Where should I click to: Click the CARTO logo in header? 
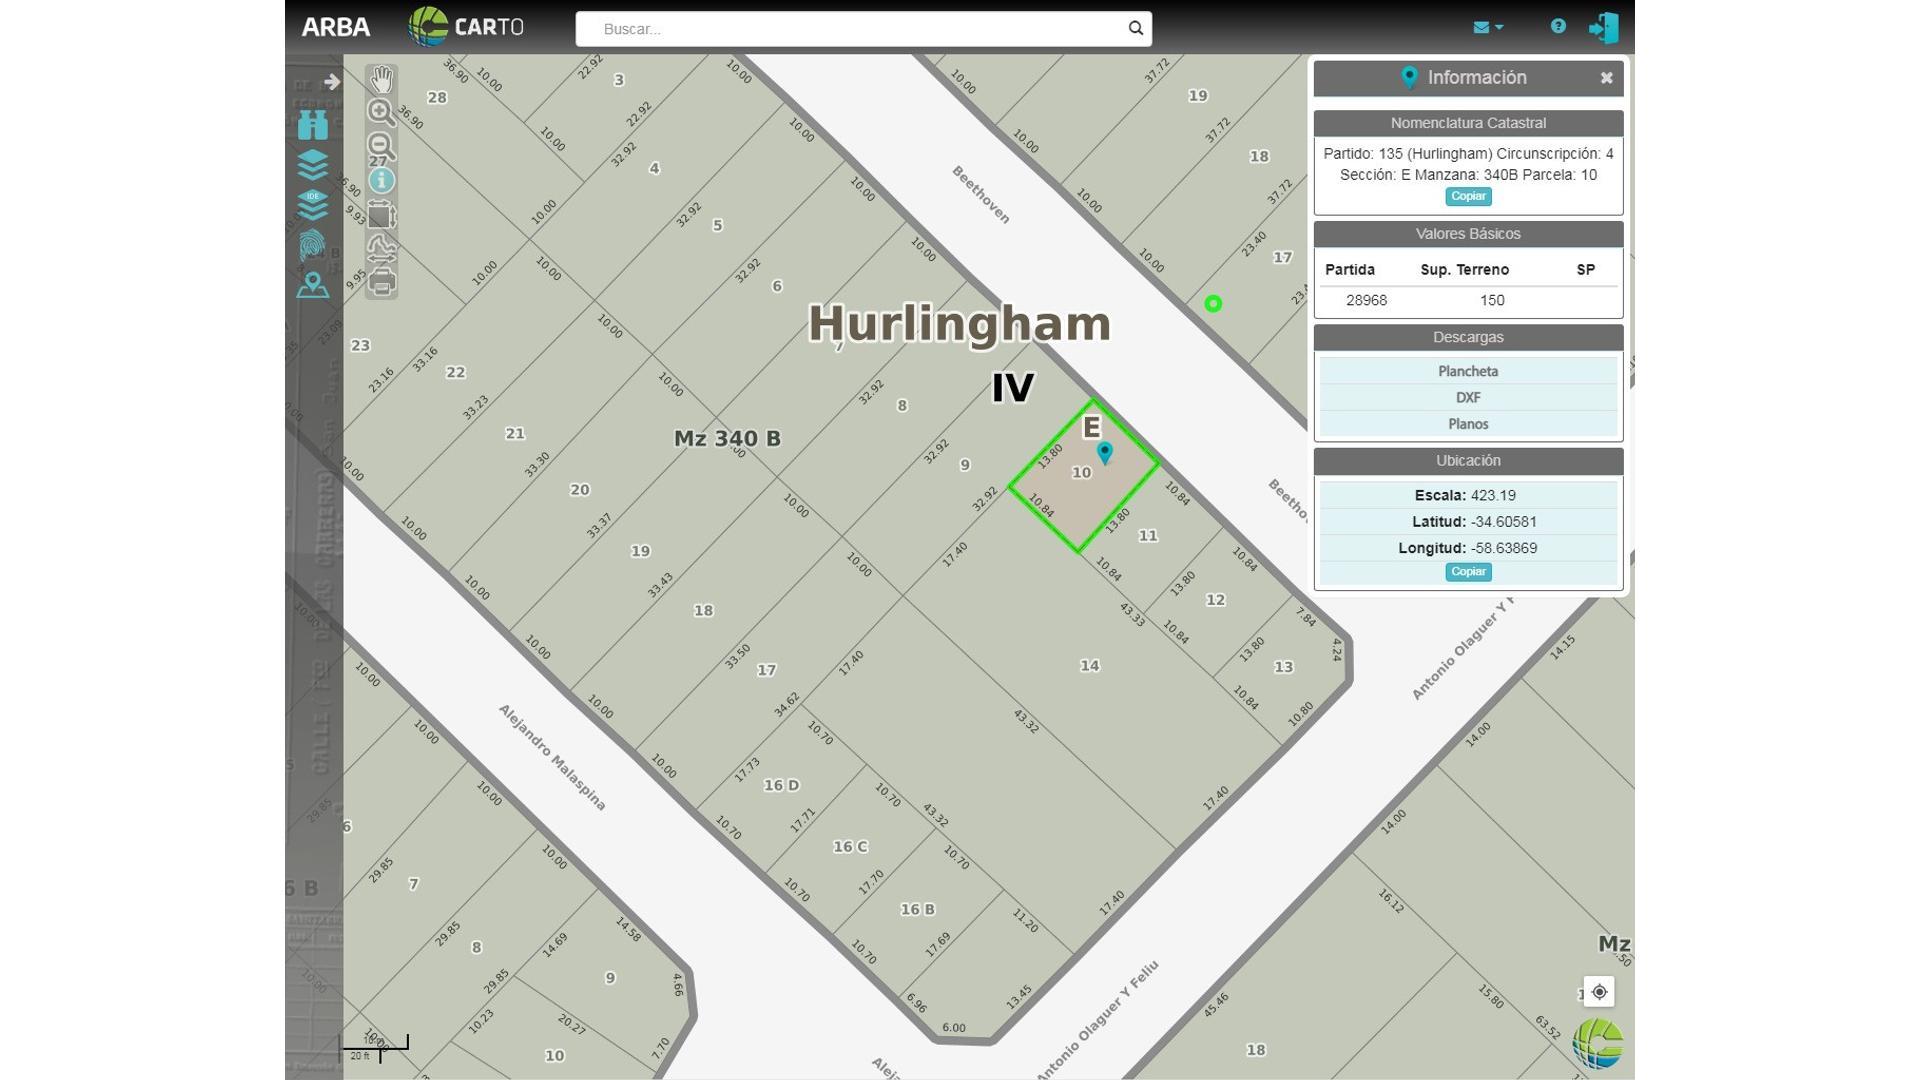pos(466,27)
